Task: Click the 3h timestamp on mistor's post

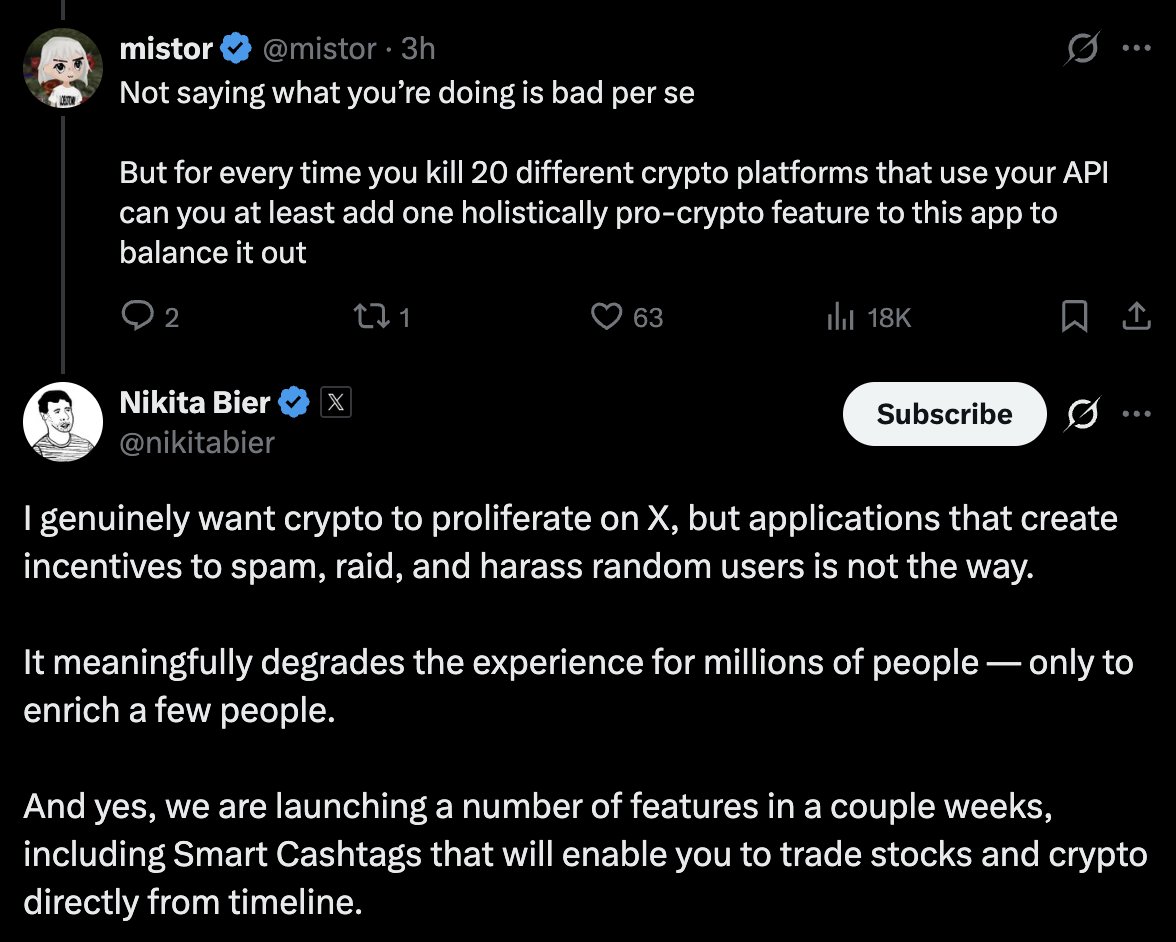Action: click(417, 47)
